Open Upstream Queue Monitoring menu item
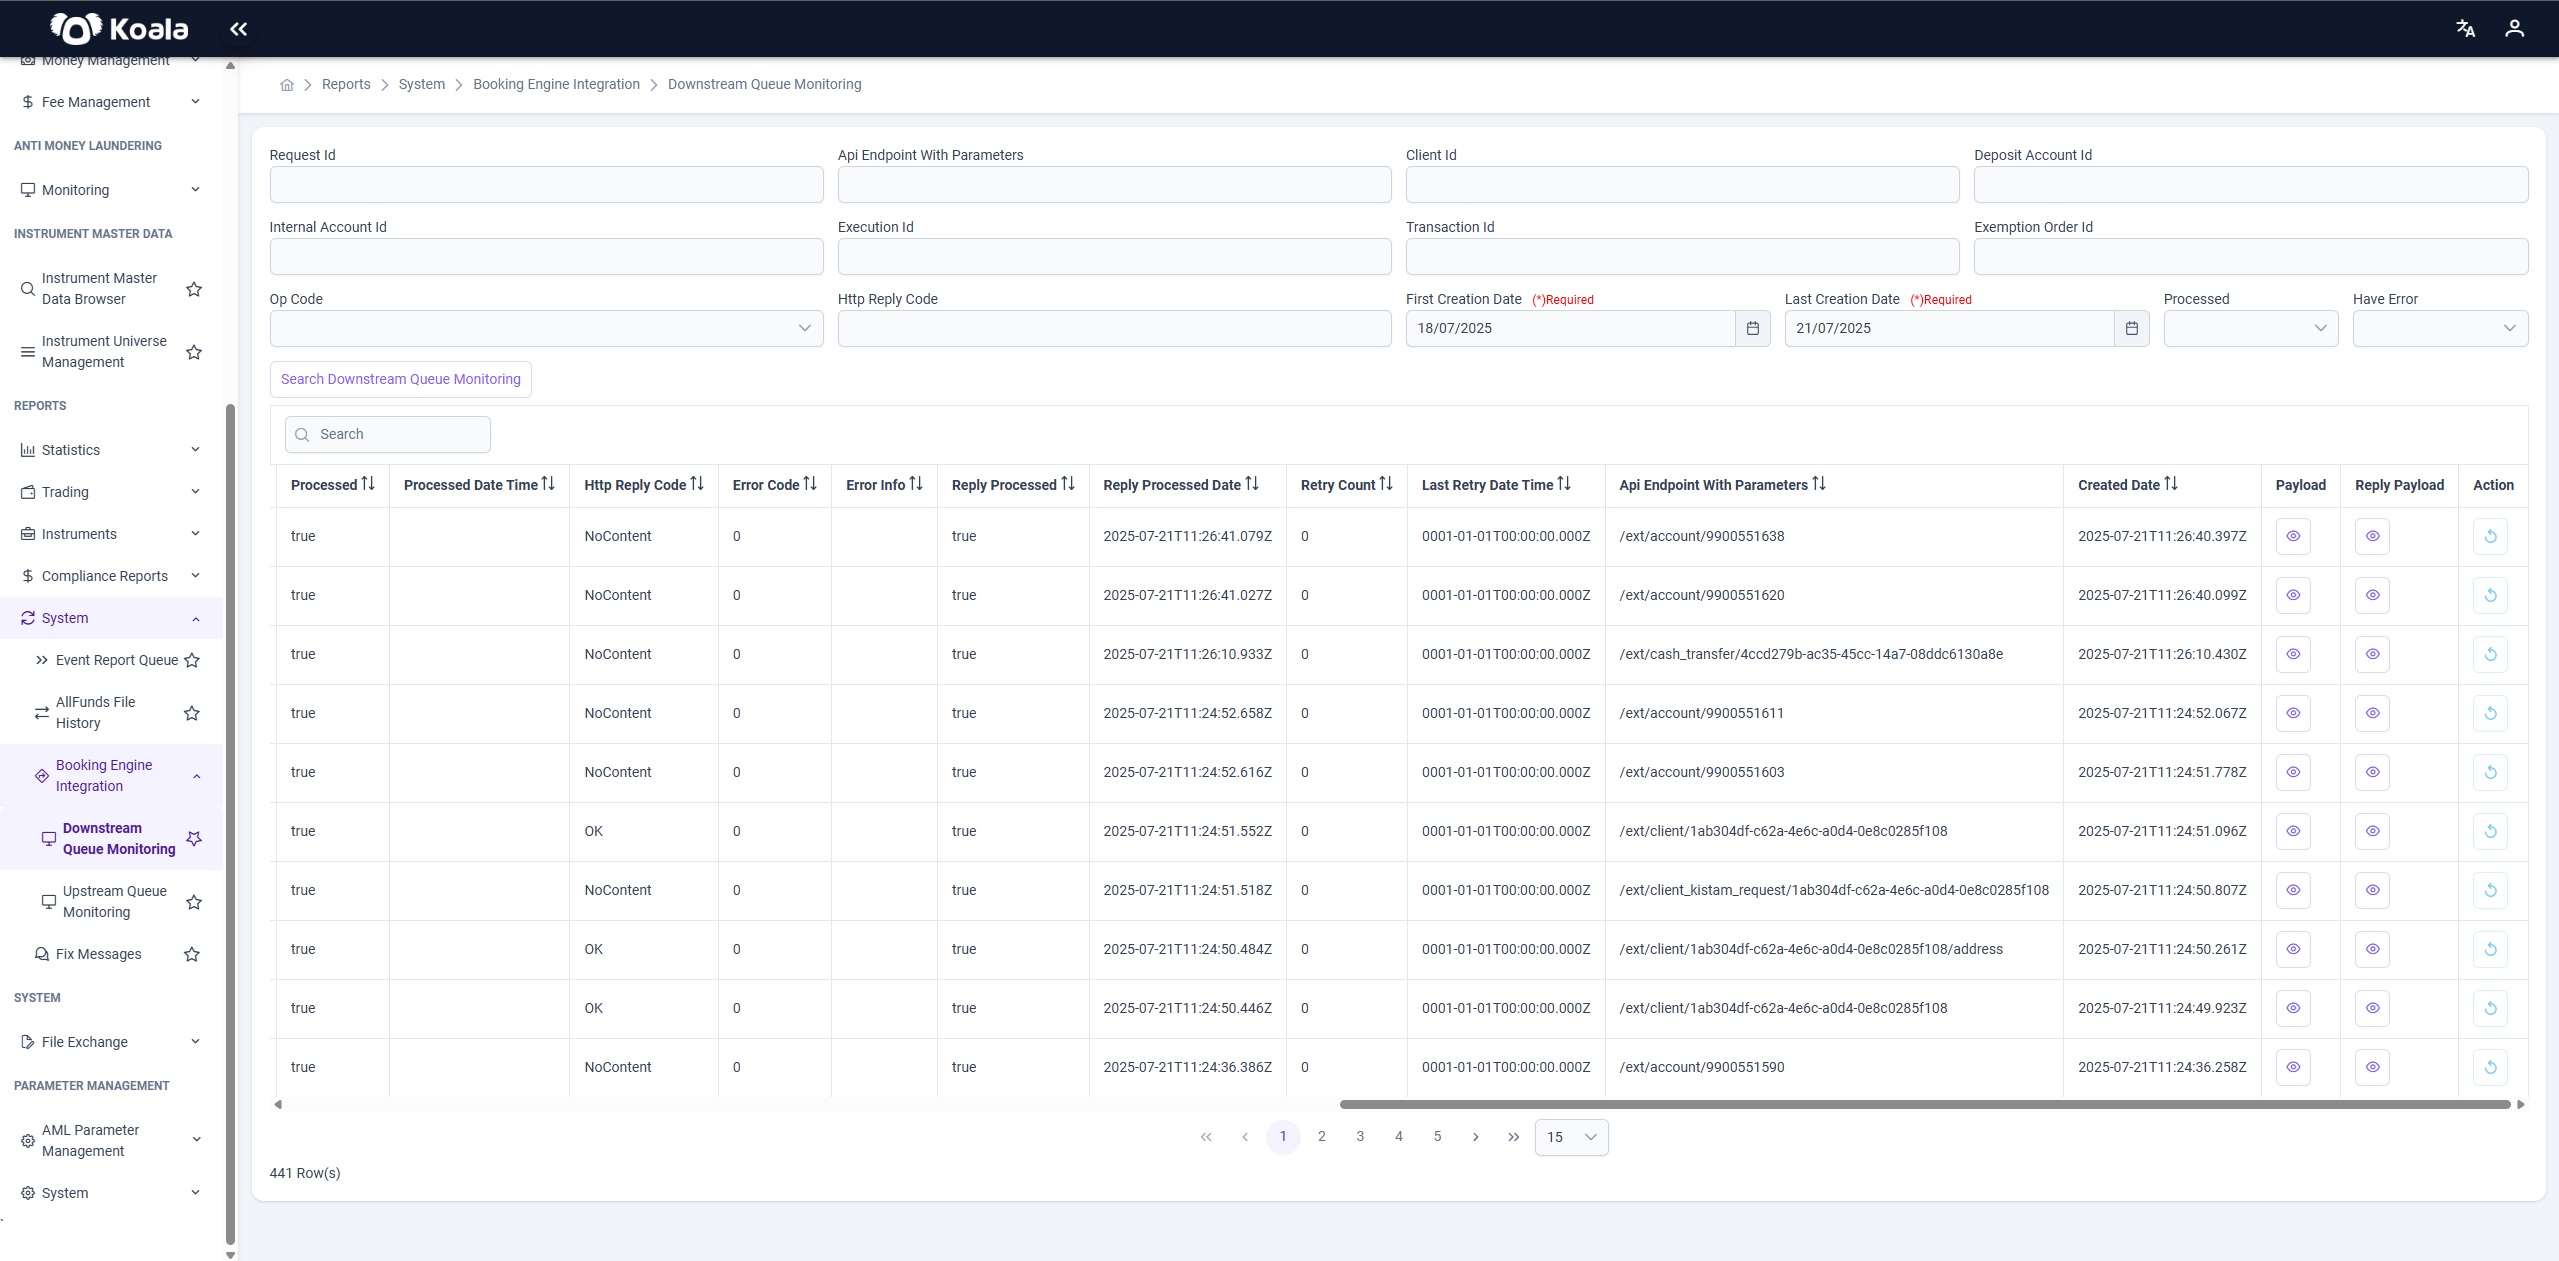The image size is (2559, 1261). pos(115,901)
